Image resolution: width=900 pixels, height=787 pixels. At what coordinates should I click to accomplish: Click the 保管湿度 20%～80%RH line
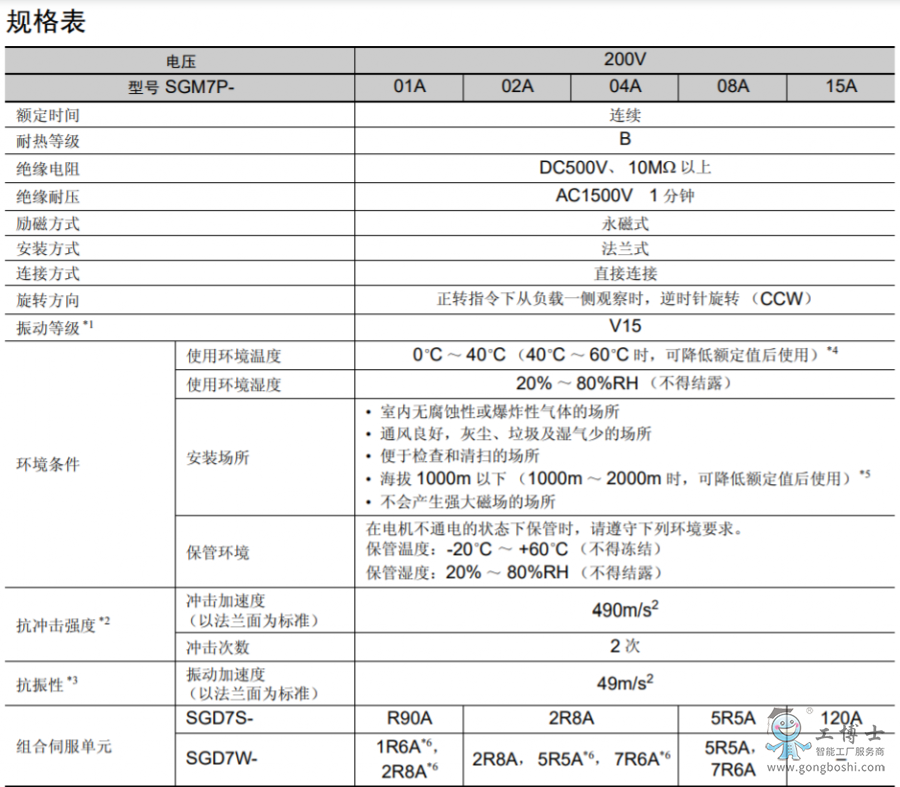(515, 572)
